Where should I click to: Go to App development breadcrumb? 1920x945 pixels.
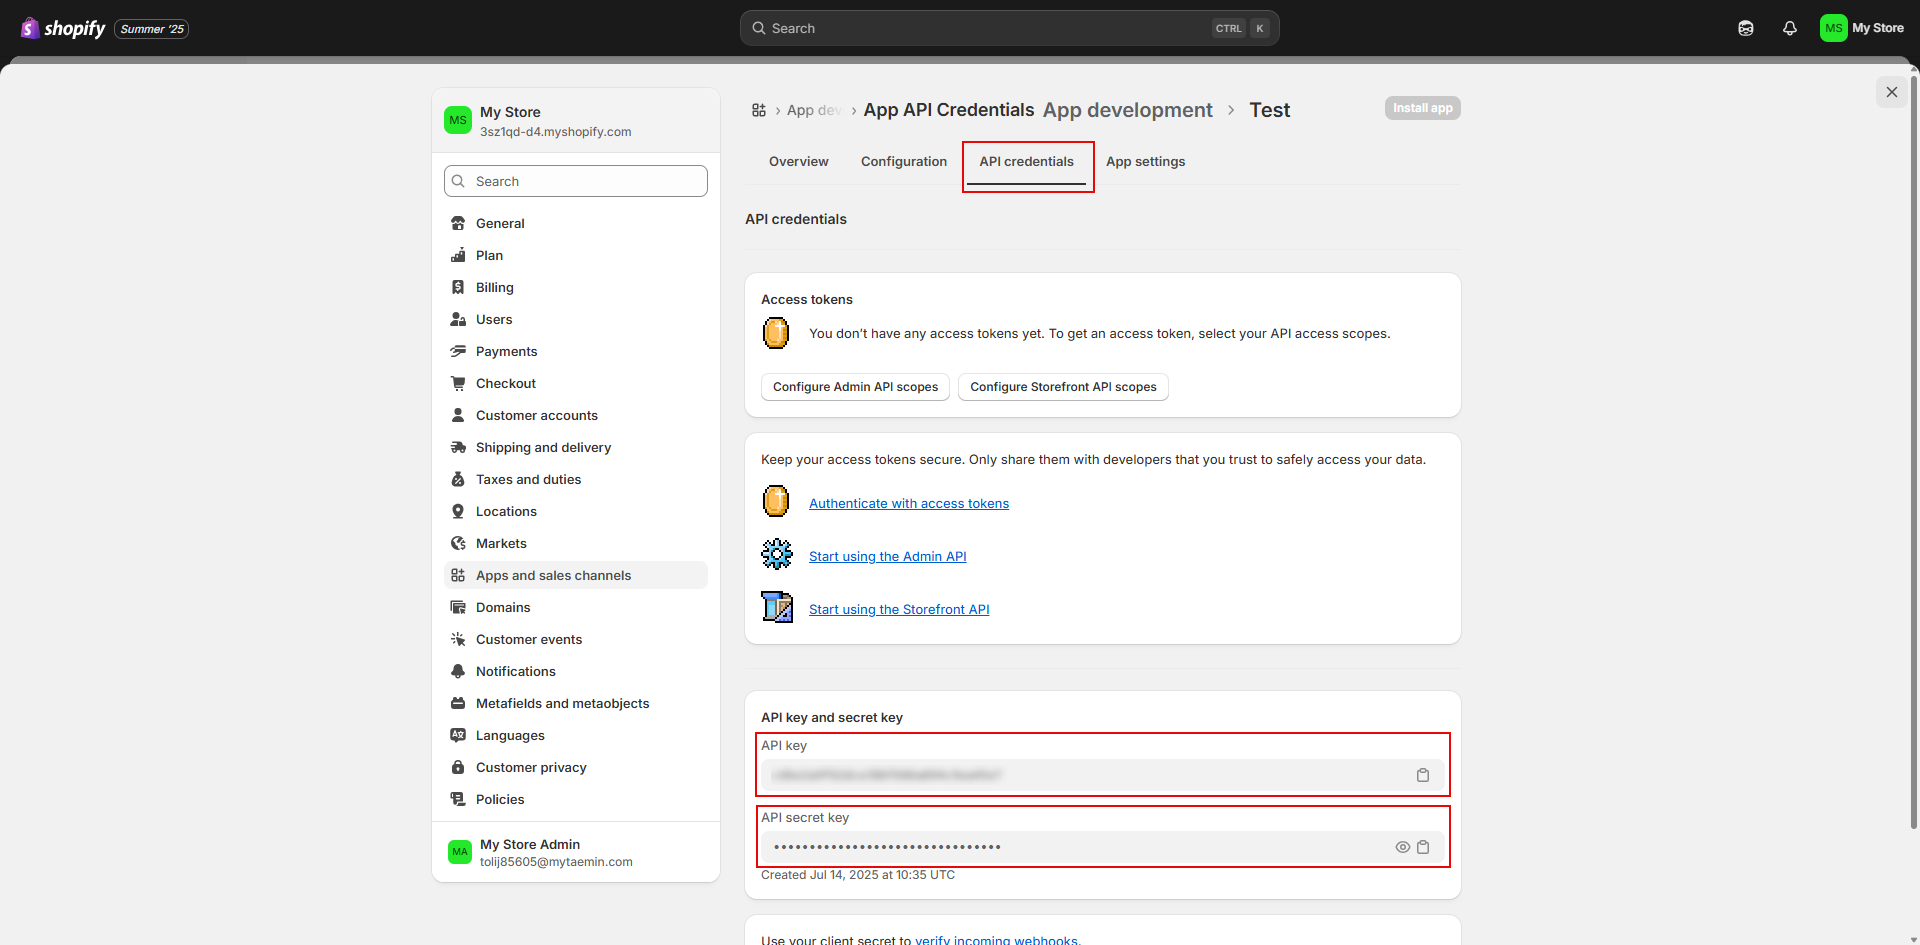pyautogui.click(x=1127, y=110)
